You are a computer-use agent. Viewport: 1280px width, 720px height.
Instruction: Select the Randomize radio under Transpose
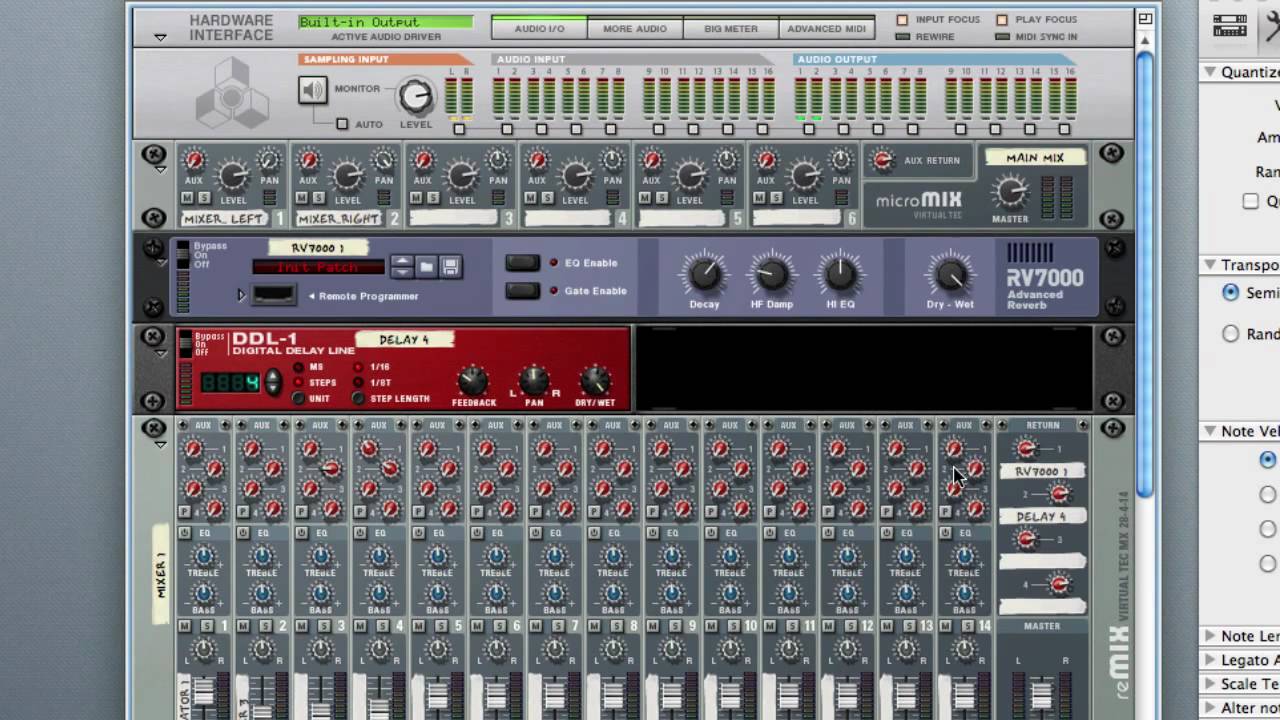coord(1231,334)
